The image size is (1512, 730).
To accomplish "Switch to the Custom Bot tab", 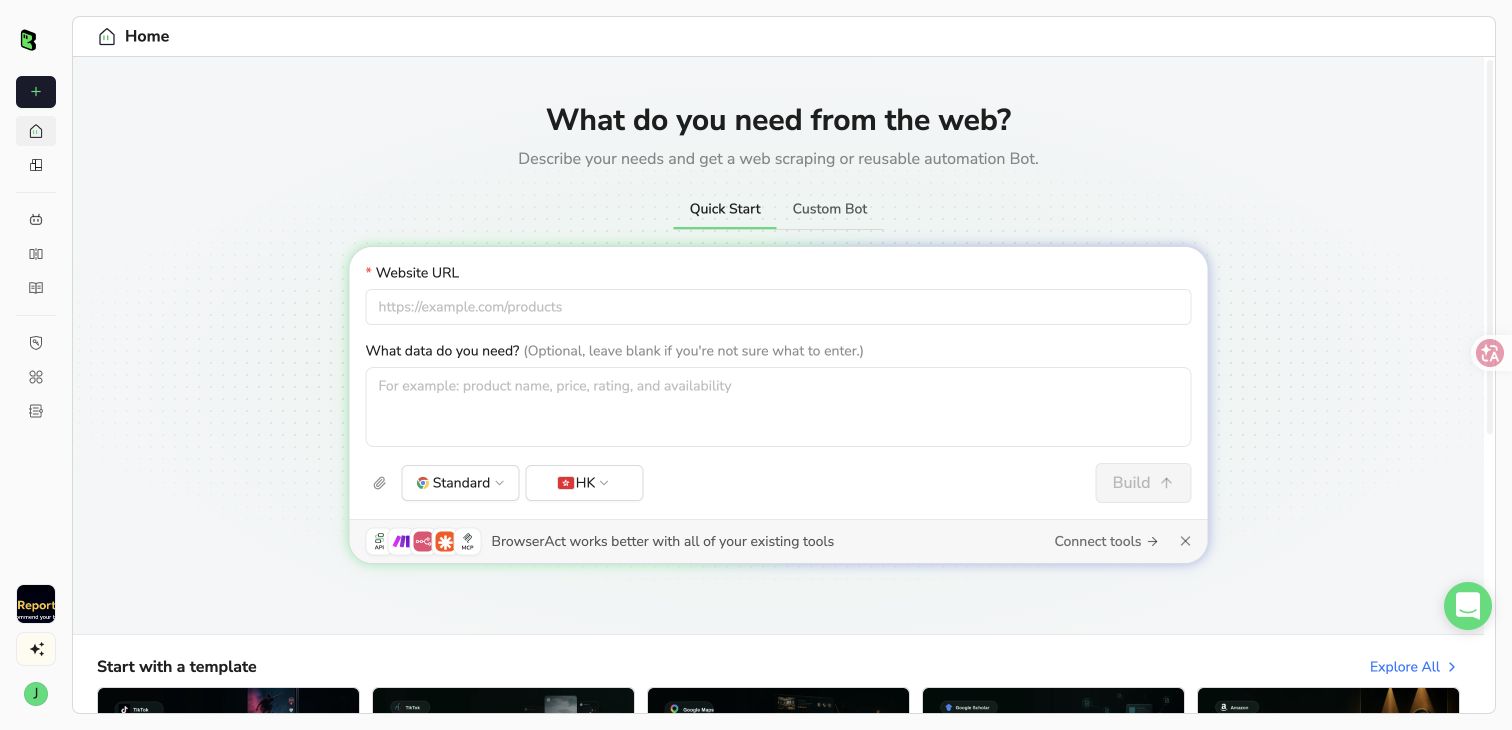I will (830, 209).
